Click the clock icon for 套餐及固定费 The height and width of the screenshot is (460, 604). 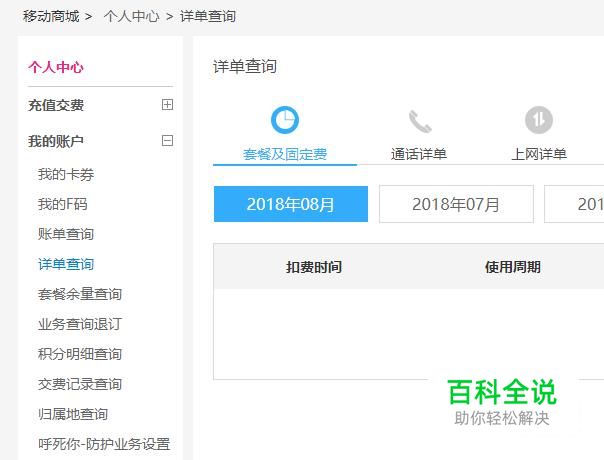(285, 120)
